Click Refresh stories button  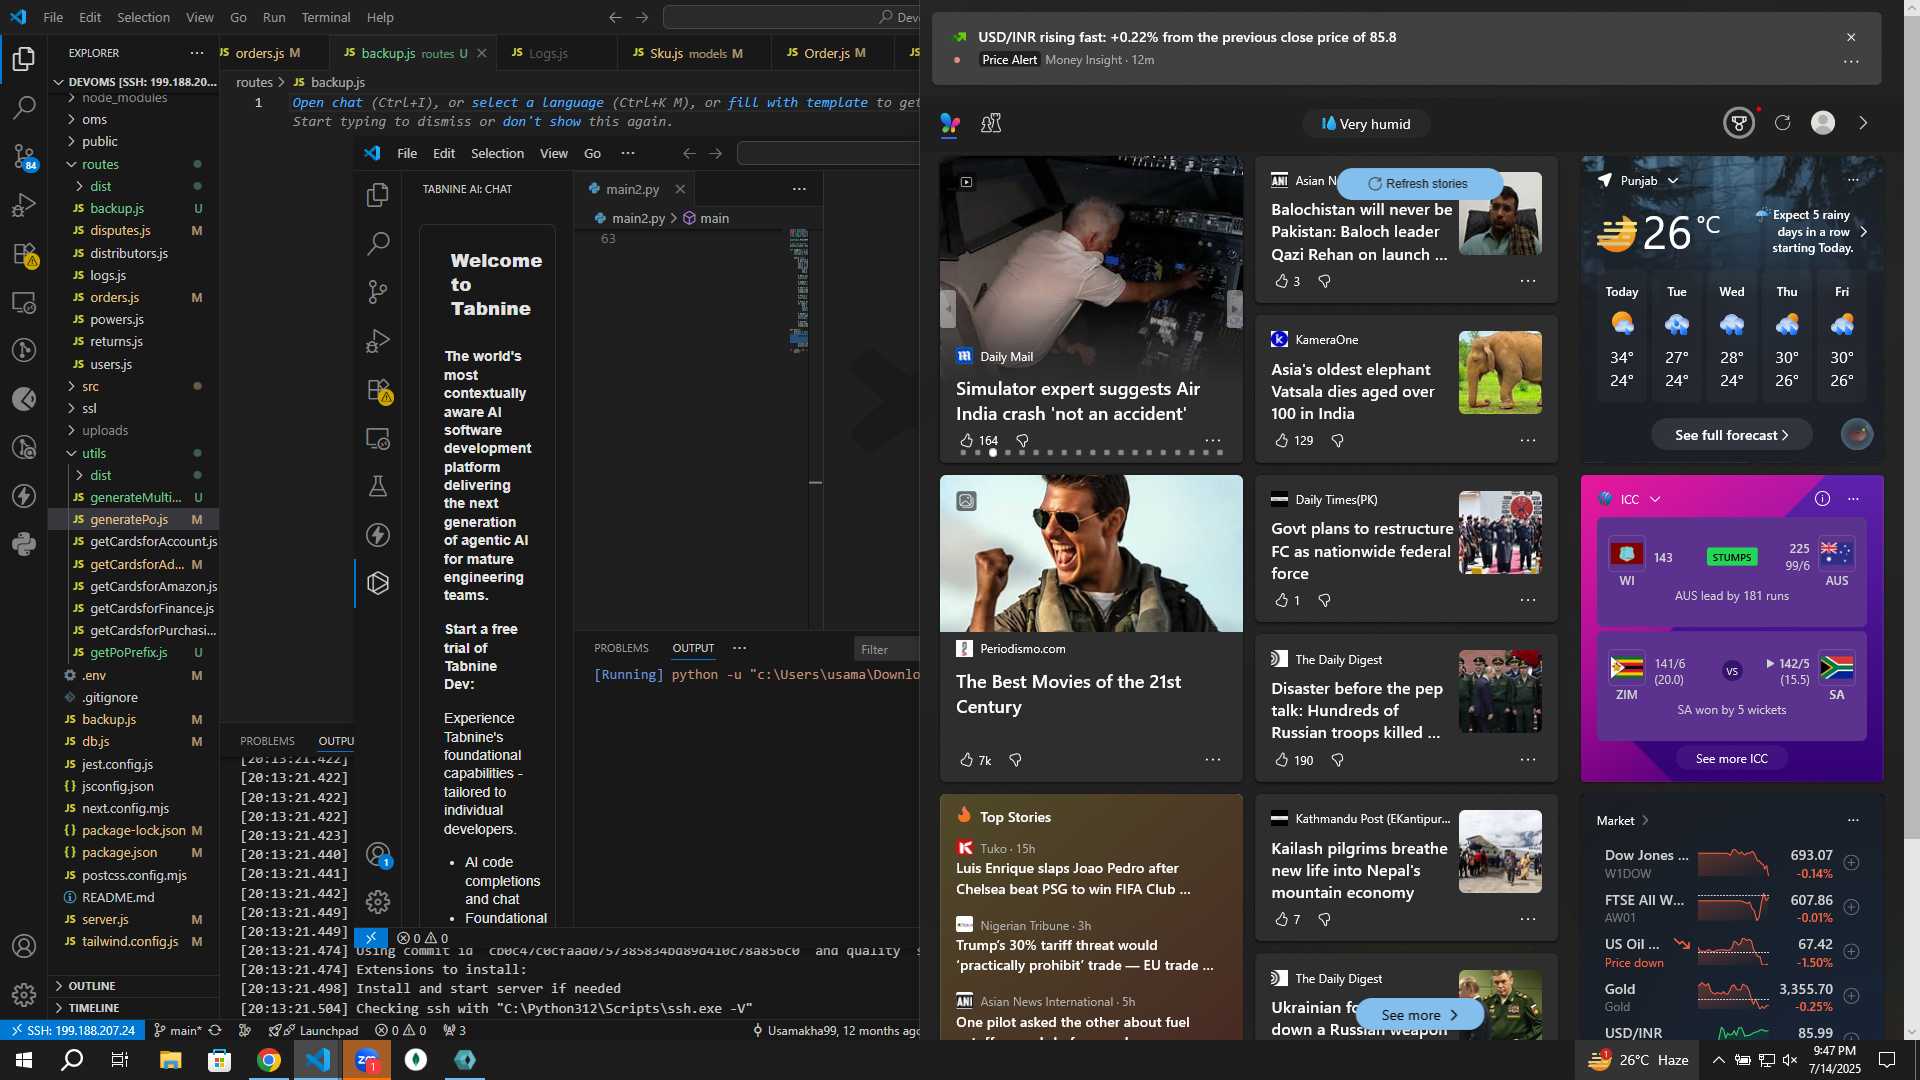click(x=1418, y=184)
